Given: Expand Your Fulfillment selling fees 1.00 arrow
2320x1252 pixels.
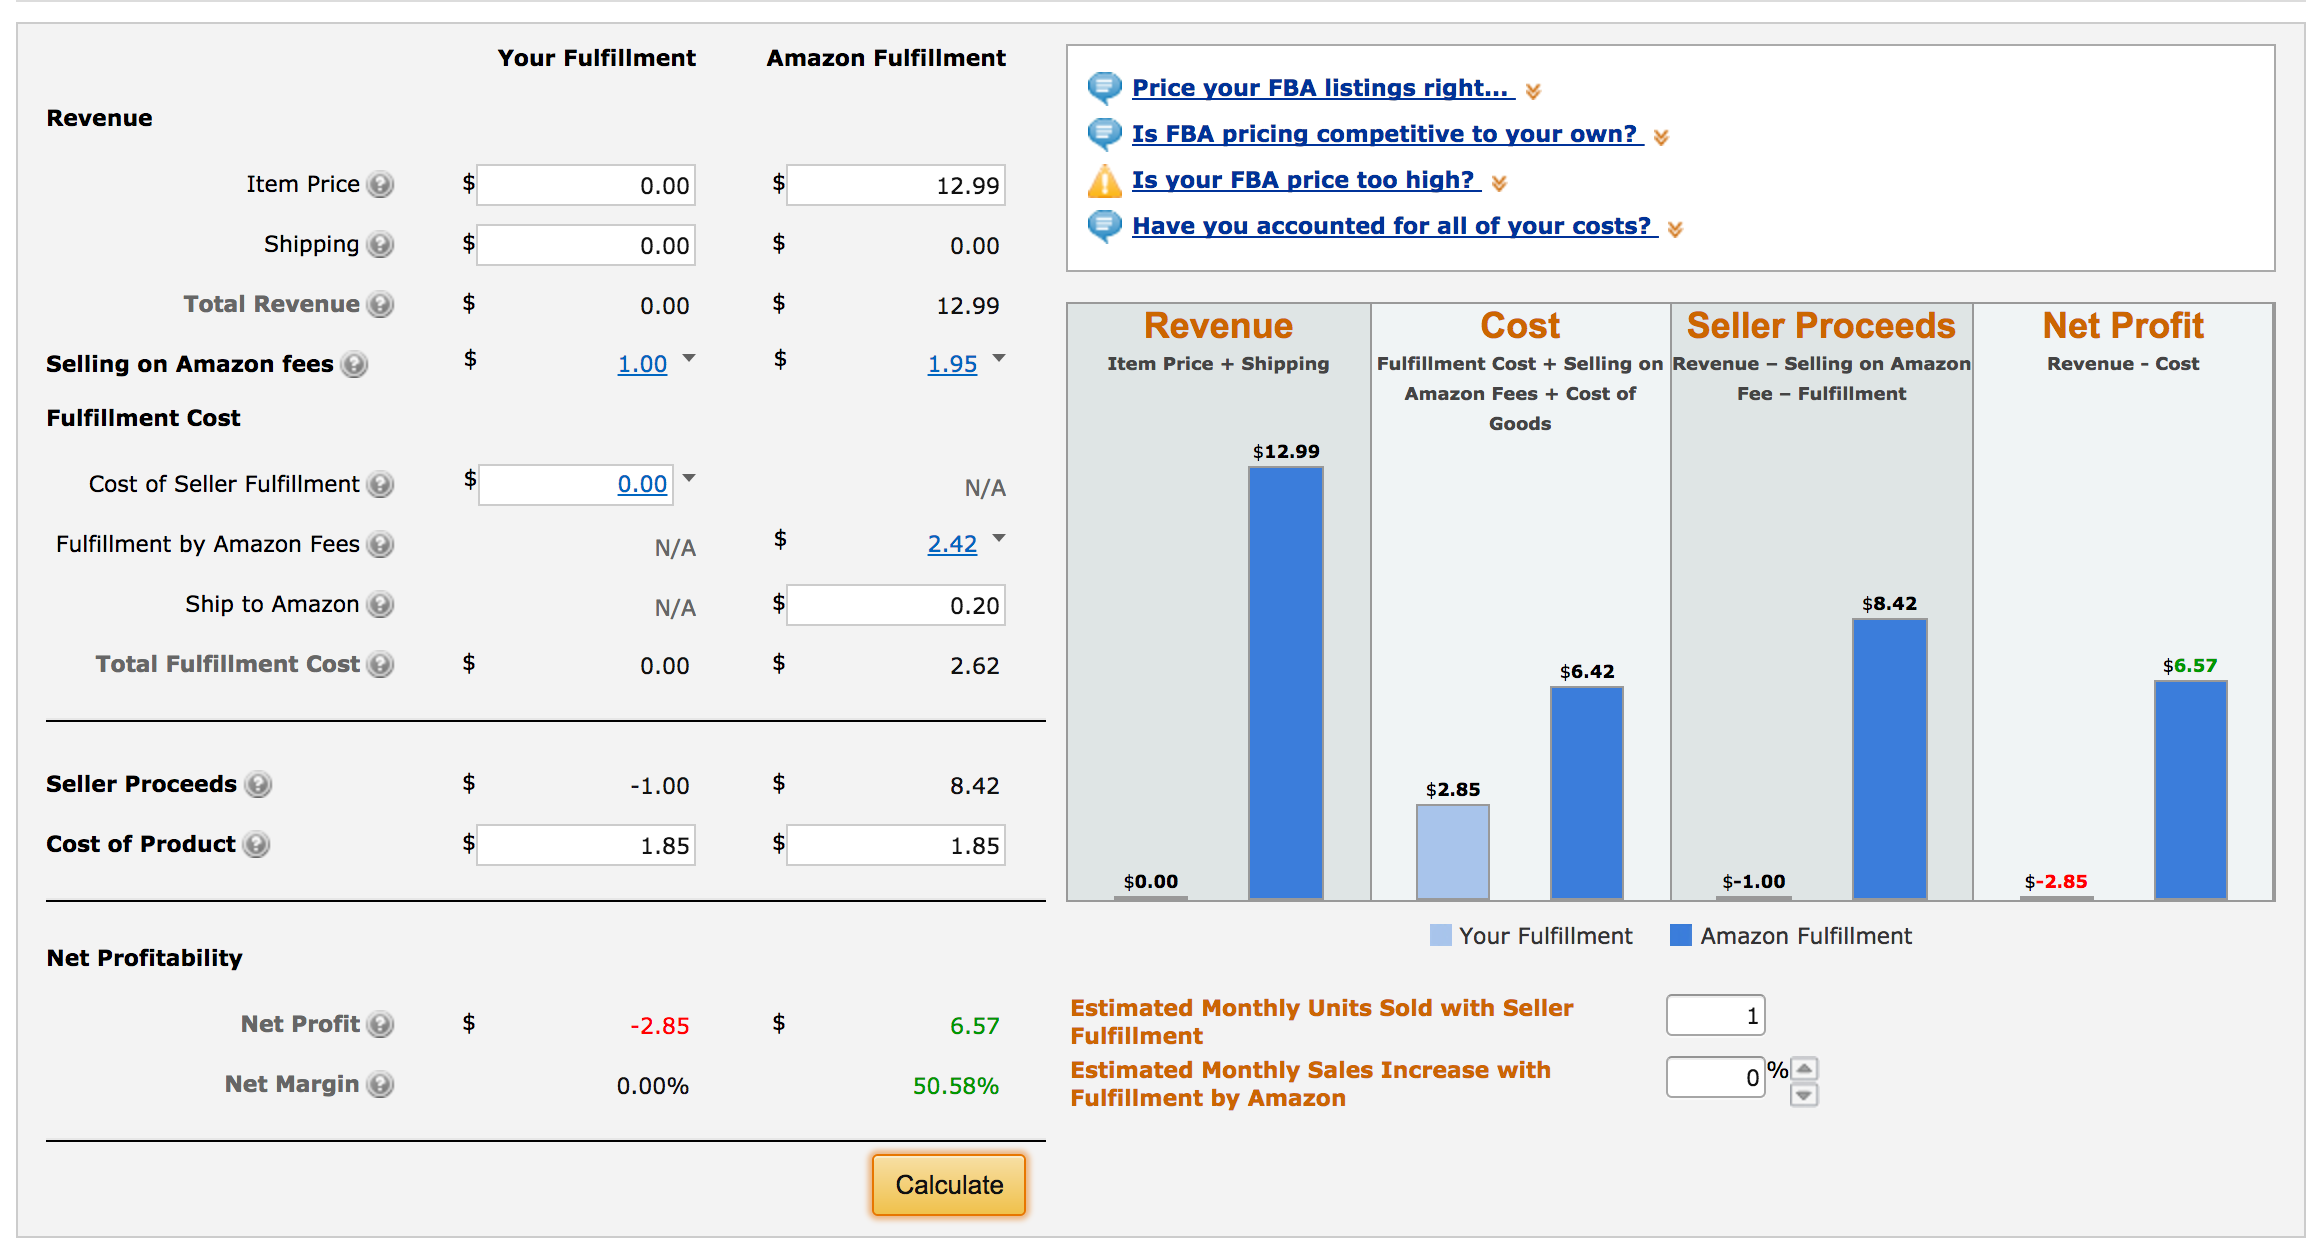Looking at the screenshot, I should pos(688,357).
